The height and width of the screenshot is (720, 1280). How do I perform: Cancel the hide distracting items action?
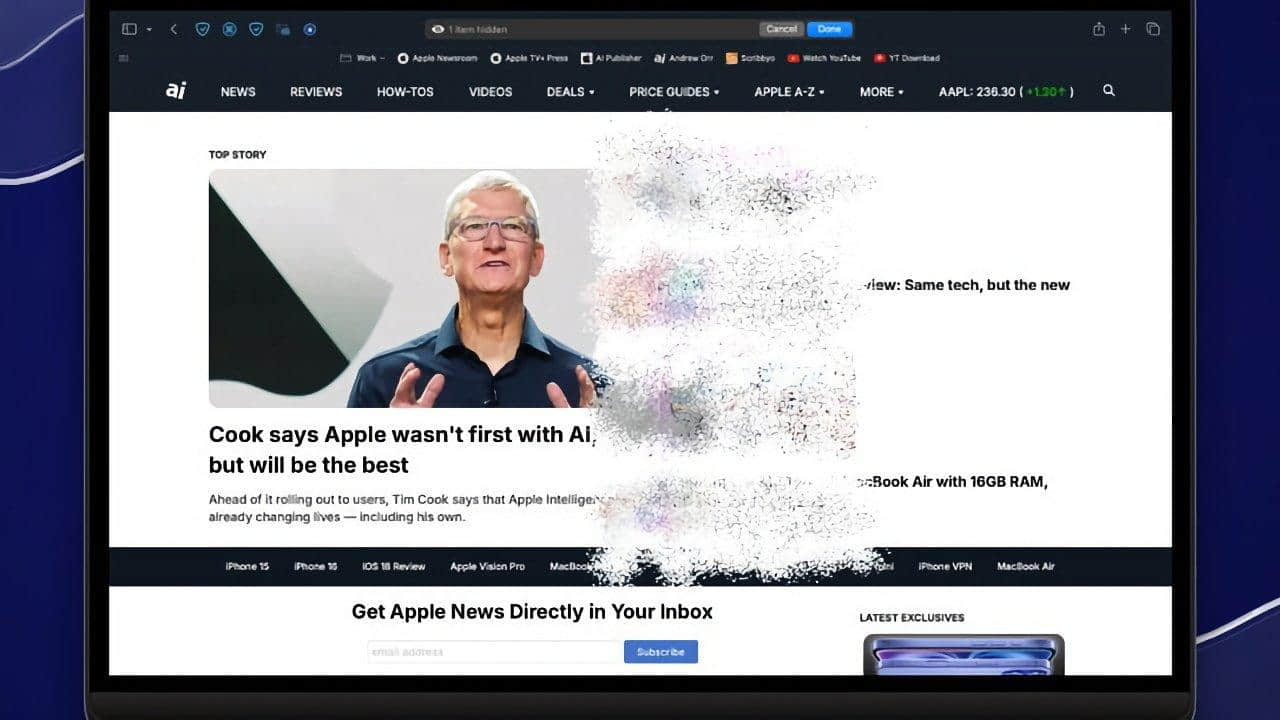[781, 29]
